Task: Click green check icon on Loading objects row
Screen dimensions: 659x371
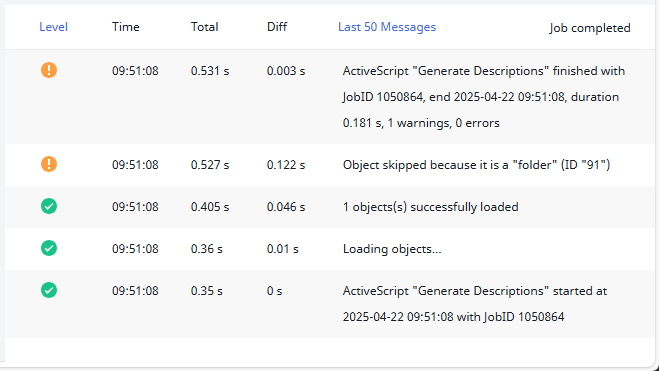Action: coord(49,248)
